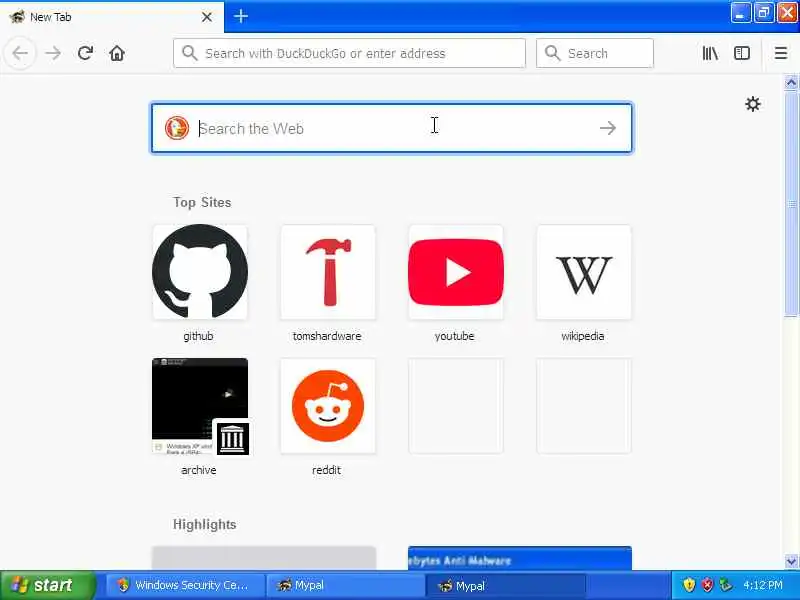
Task: Open the Anti Malware highlight card
Action: point(520,558)
